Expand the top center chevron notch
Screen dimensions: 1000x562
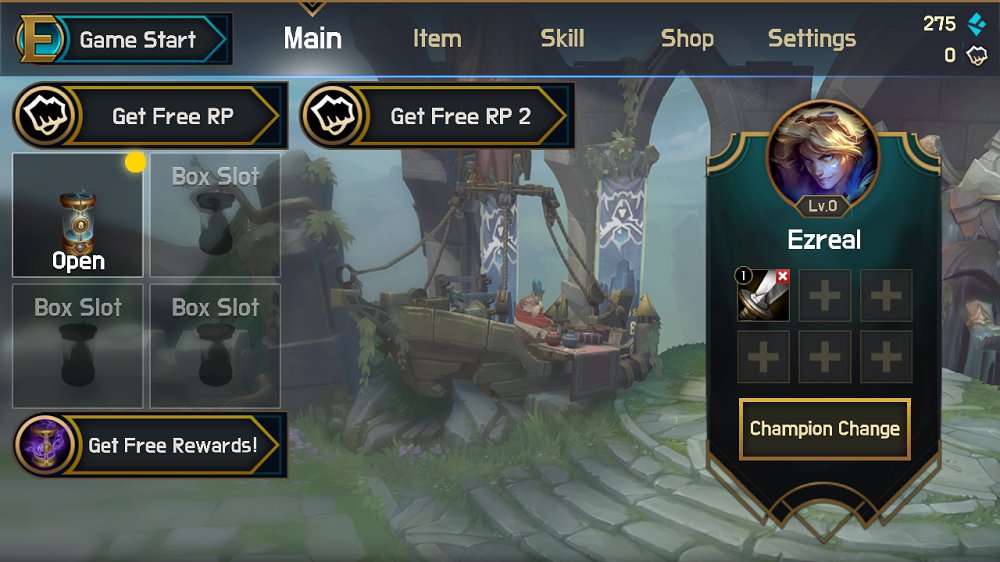click(x=312, y=8)
